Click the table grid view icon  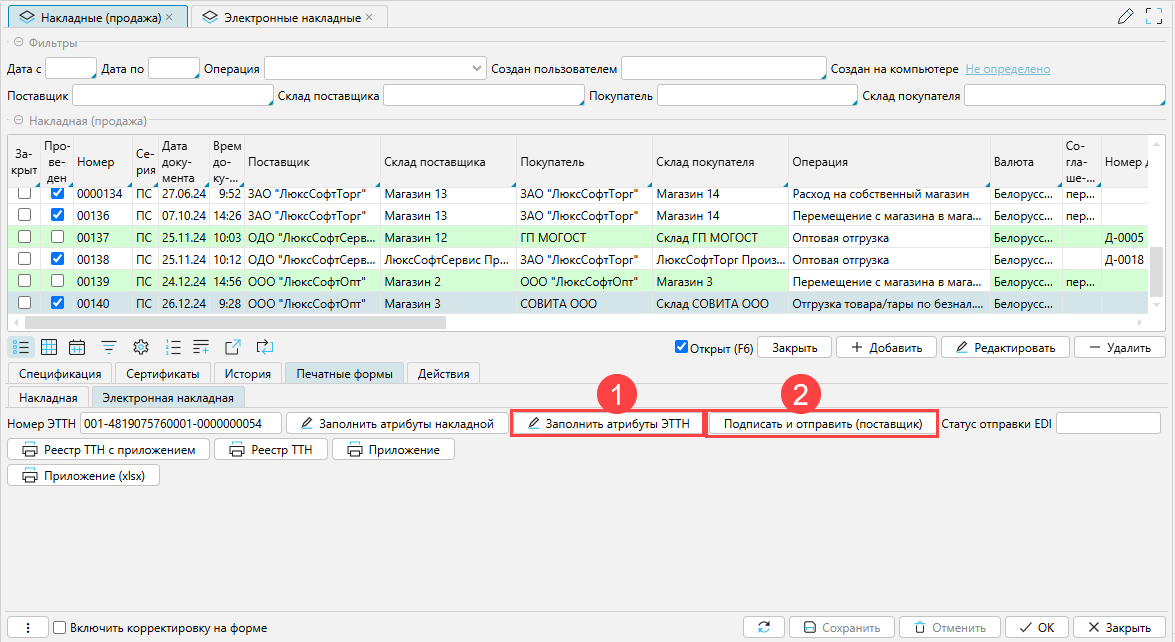click(49, 347)
